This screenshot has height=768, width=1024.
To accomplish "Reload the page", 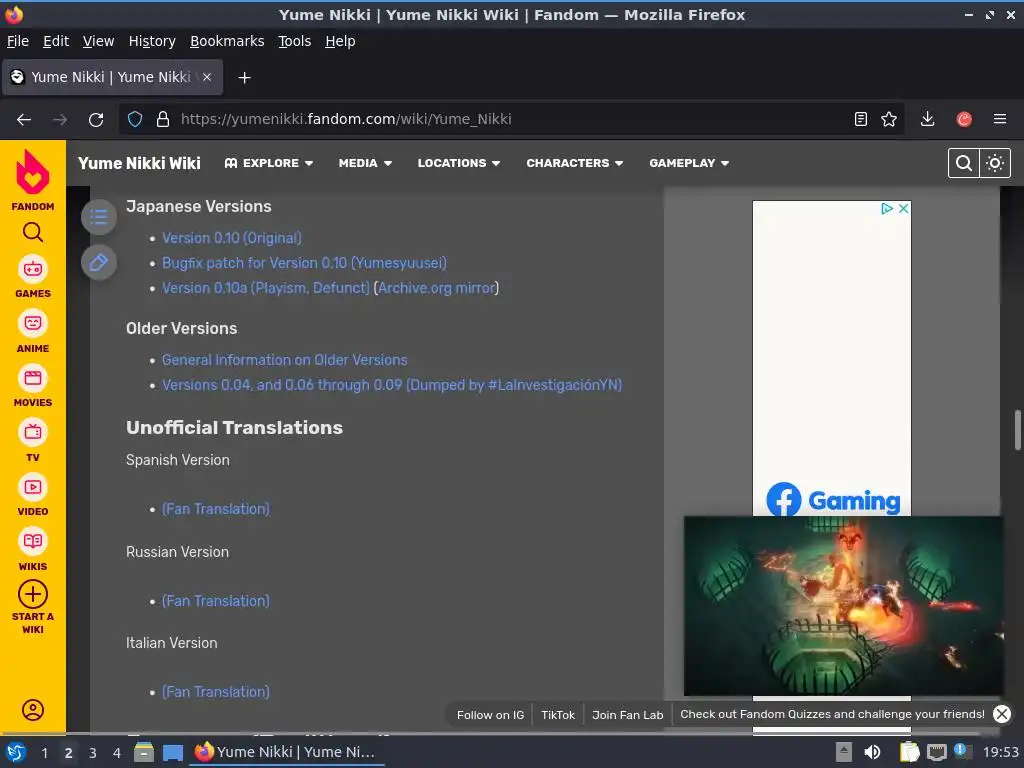I will [96, 120].
